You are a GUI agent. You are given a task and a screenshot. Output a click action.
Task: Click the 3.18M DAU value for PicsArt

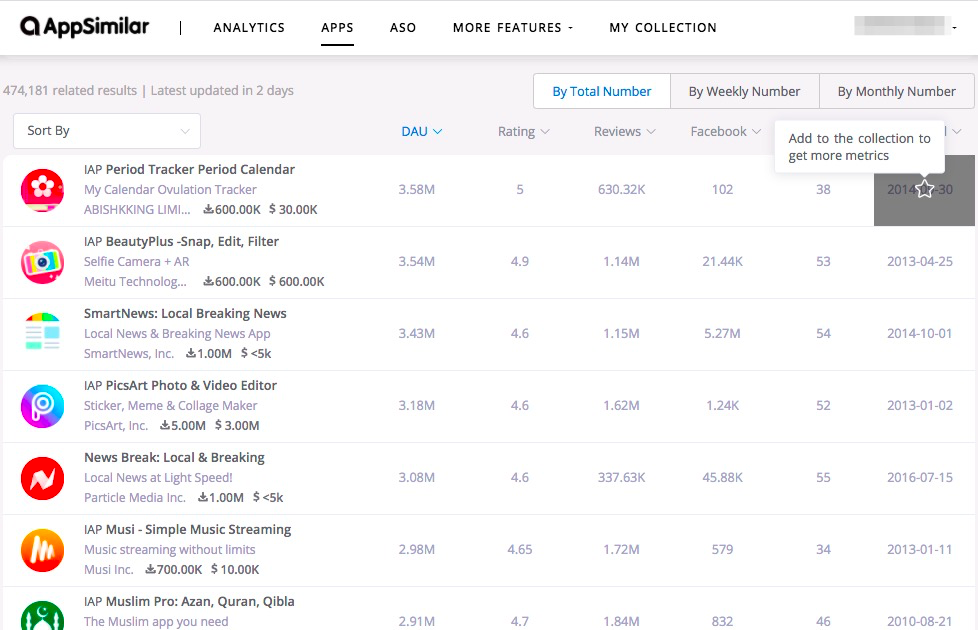click(417, 406)
